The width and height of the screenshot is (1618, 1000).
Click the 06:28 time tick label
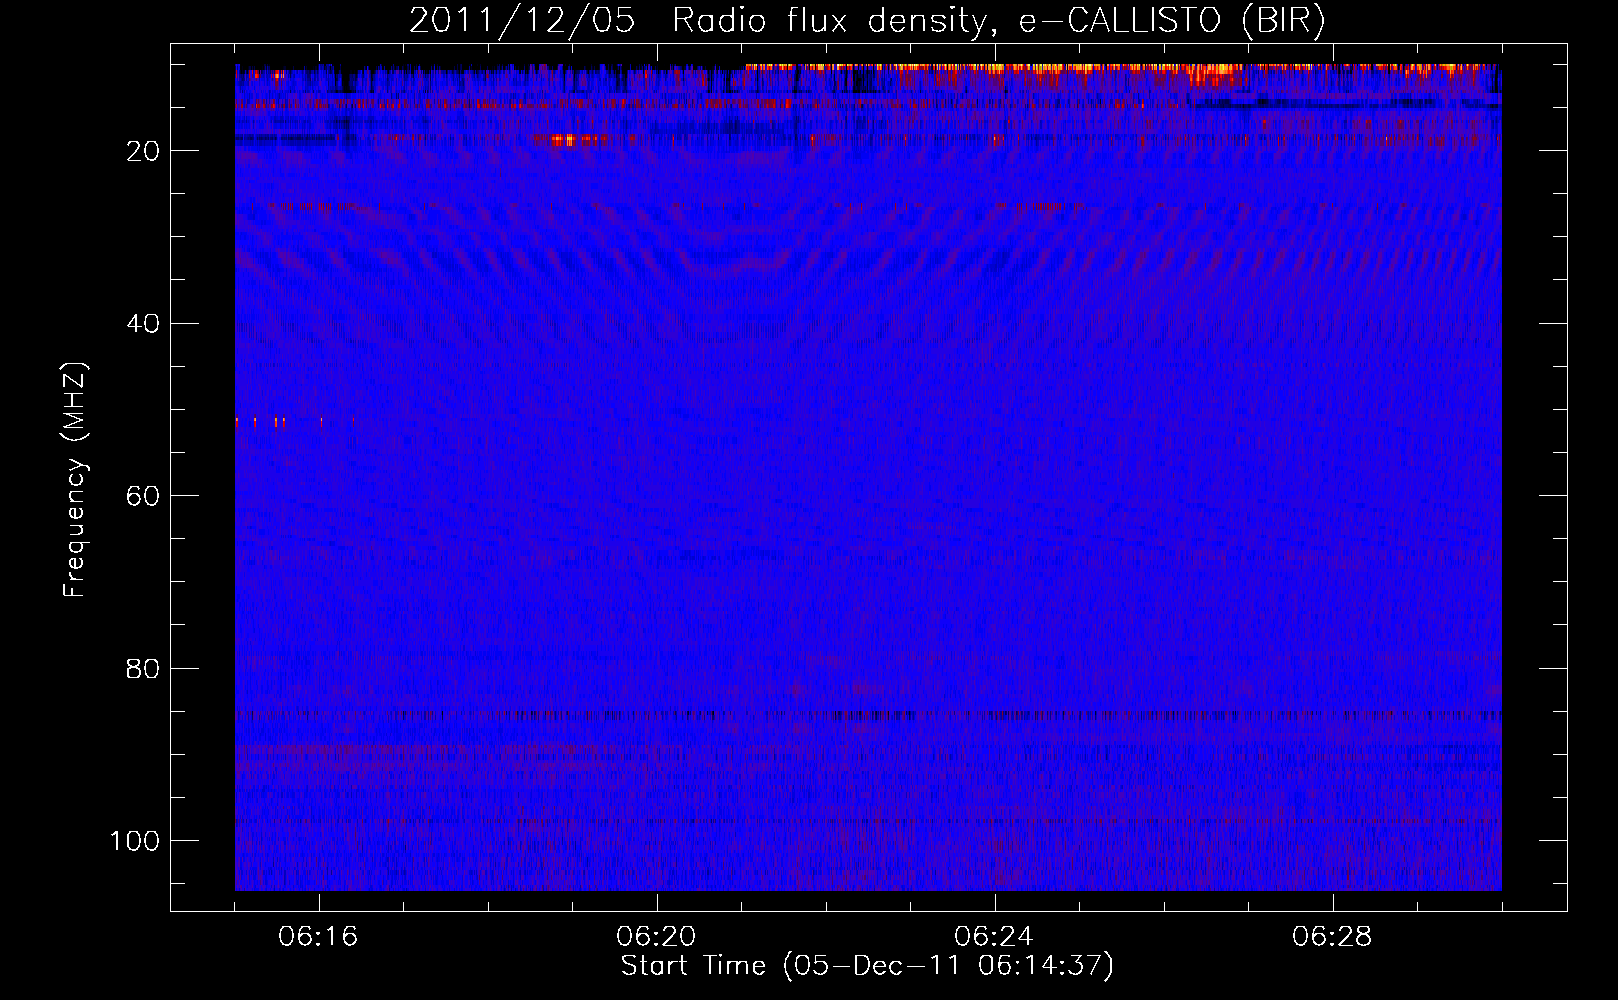(1333, 937)
